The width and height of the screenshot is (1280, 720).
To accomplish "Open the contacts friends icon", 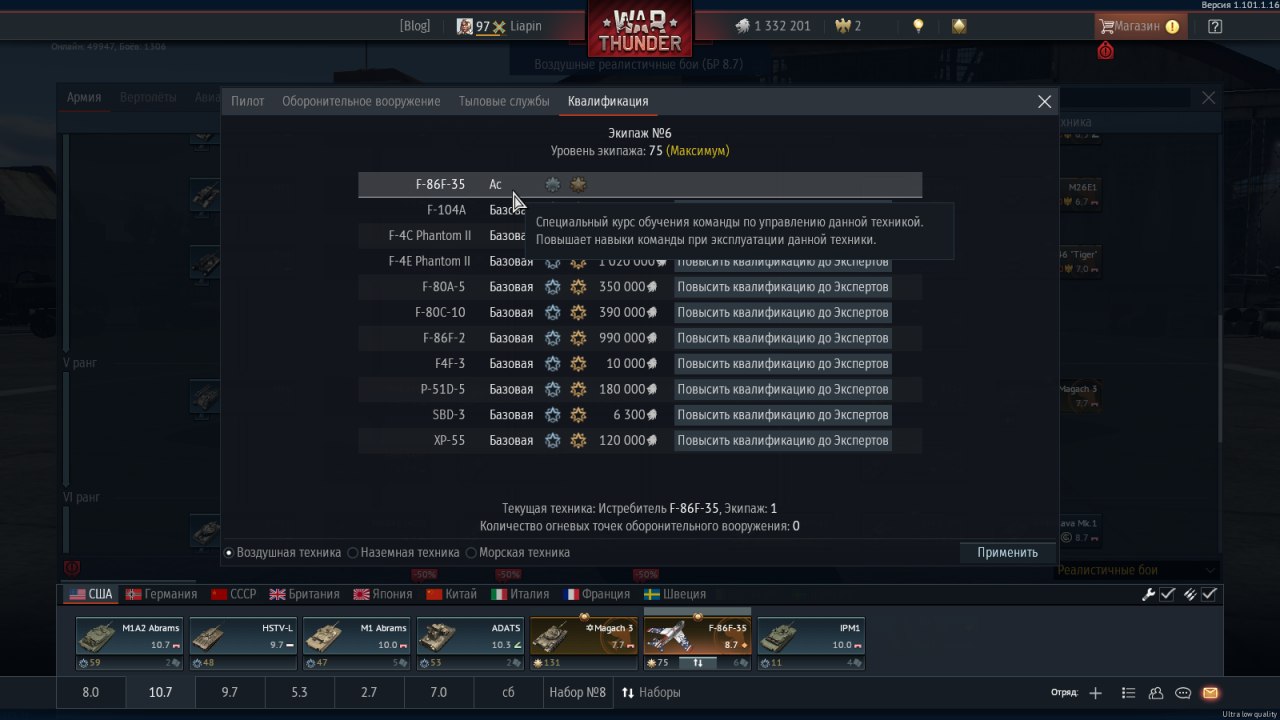I will (1156, 693).
